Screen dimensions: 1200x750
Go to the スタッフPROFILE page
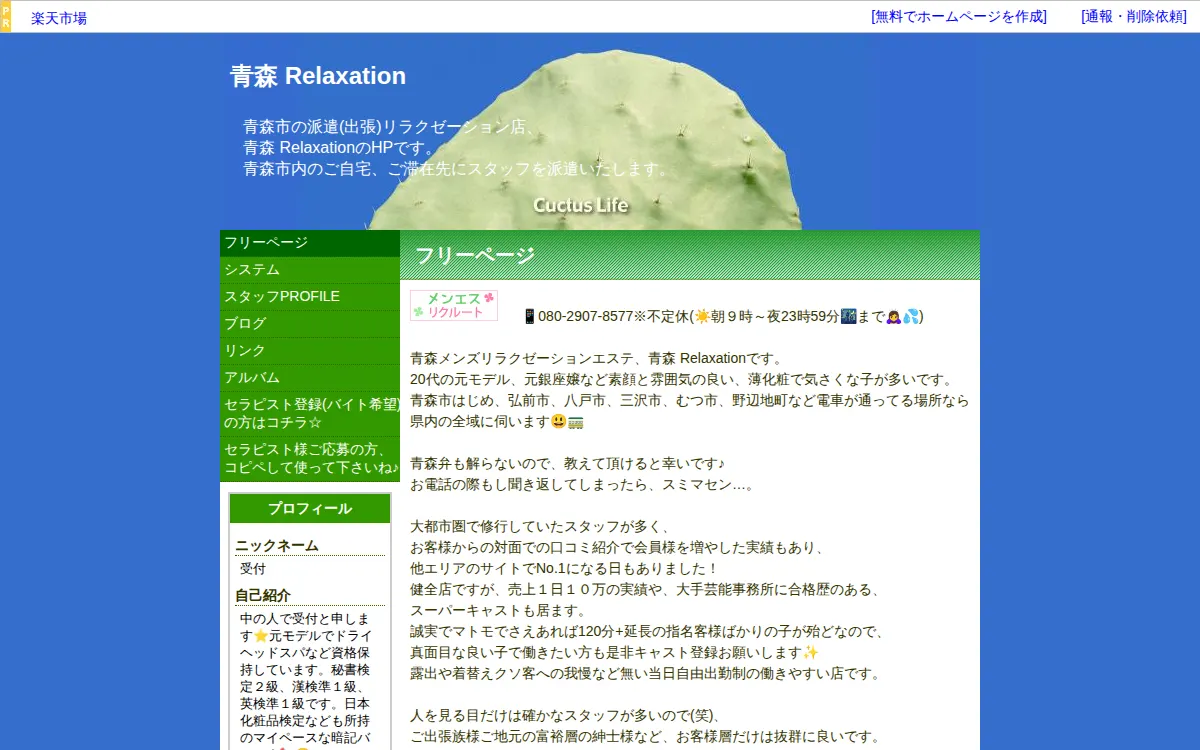point(282,297)
